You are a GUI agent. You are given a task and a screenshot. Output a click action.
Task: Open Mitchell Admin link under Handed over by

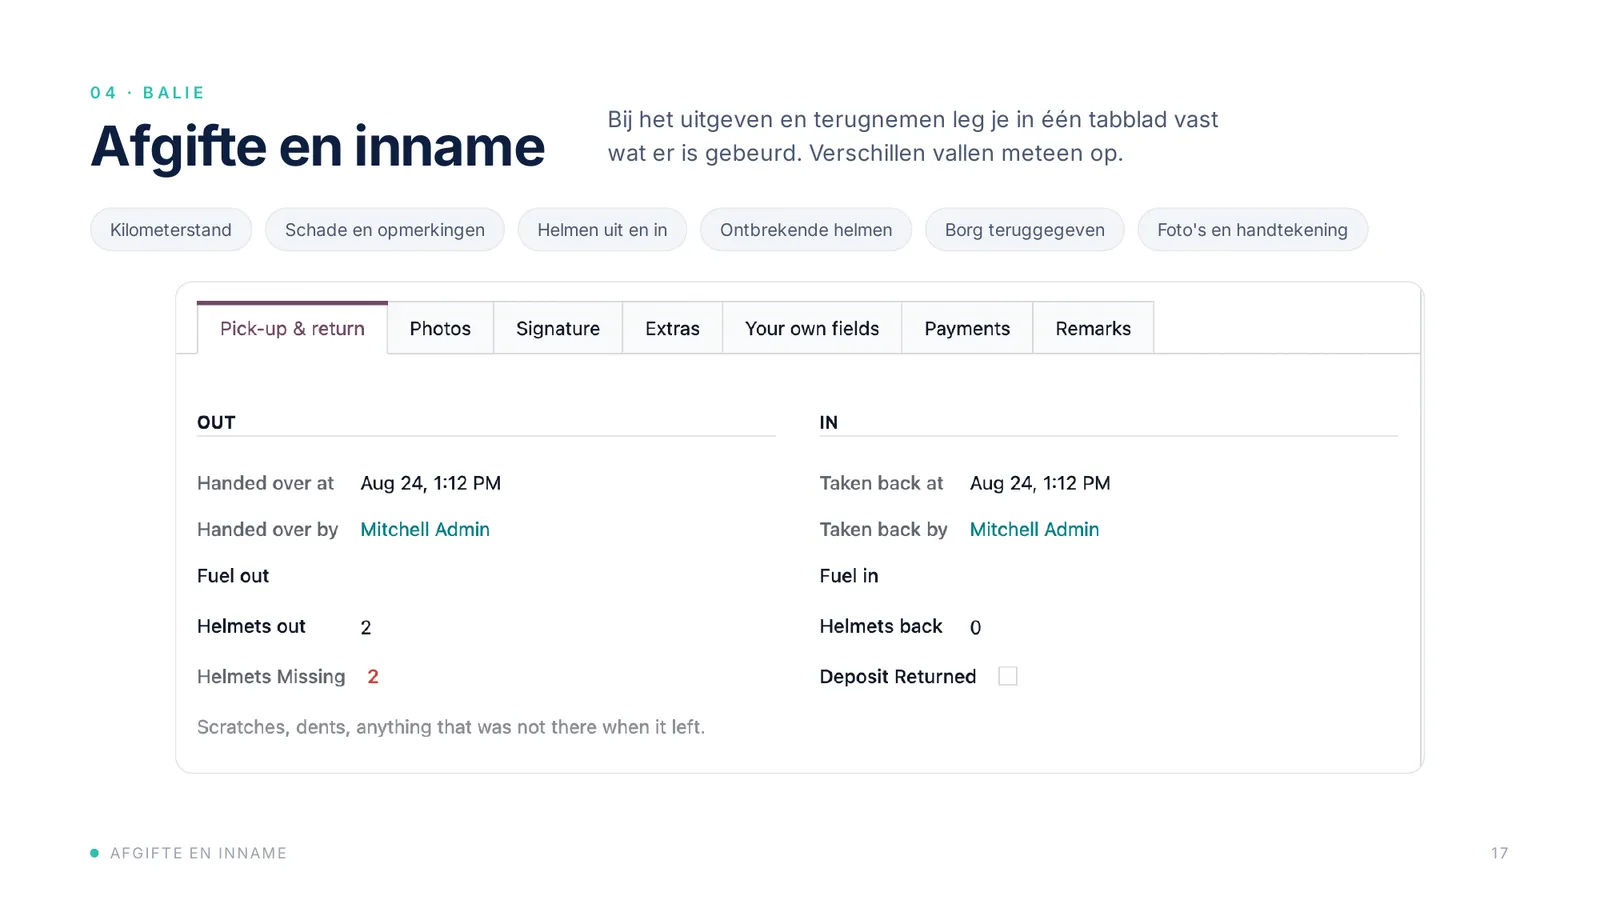pyautogui.click(x=425, y=529)
